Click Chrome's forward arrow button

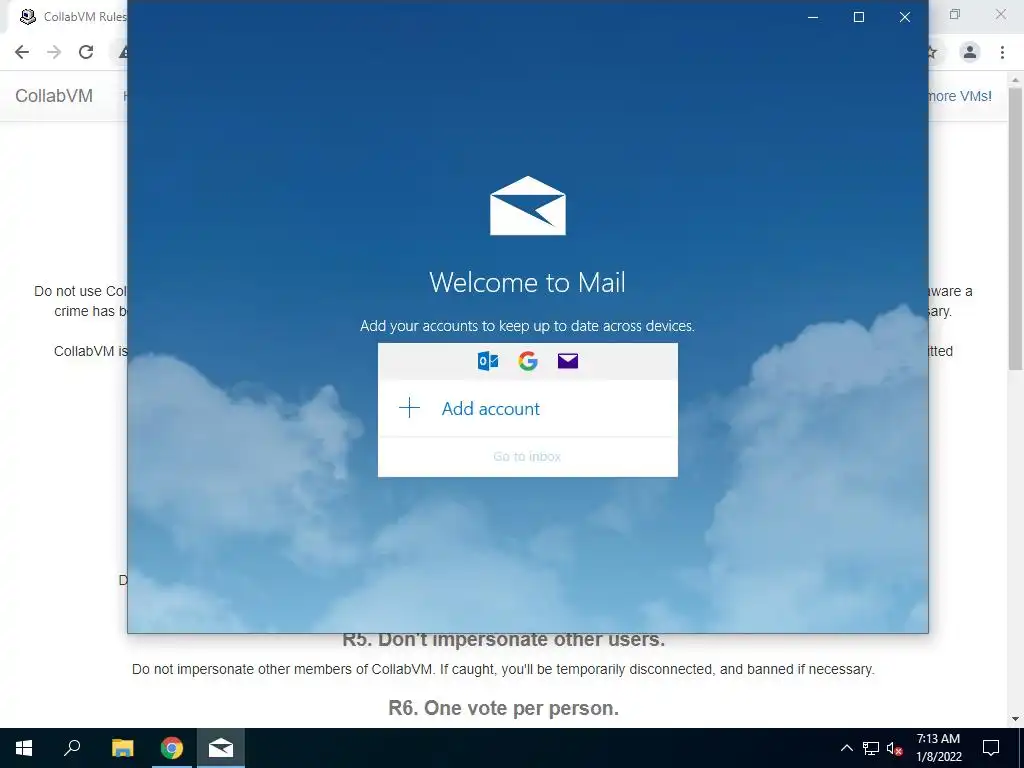[54, 52]
